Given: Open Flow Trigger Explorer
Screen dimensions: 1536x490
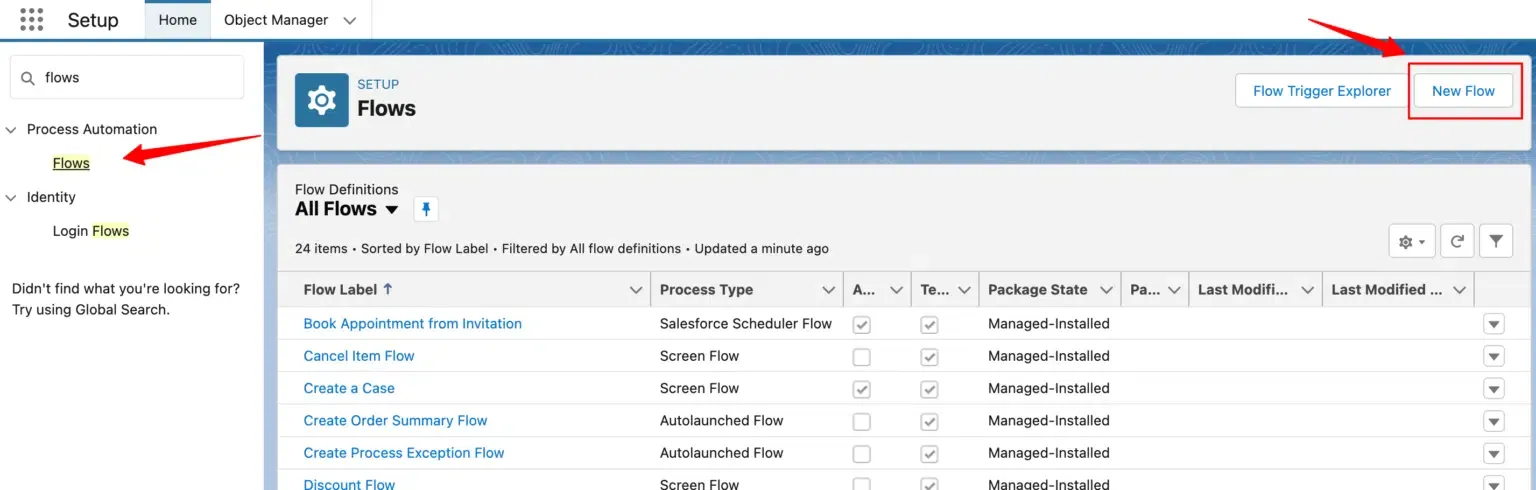Looking at the screenshot, I should pos(1321,91).
